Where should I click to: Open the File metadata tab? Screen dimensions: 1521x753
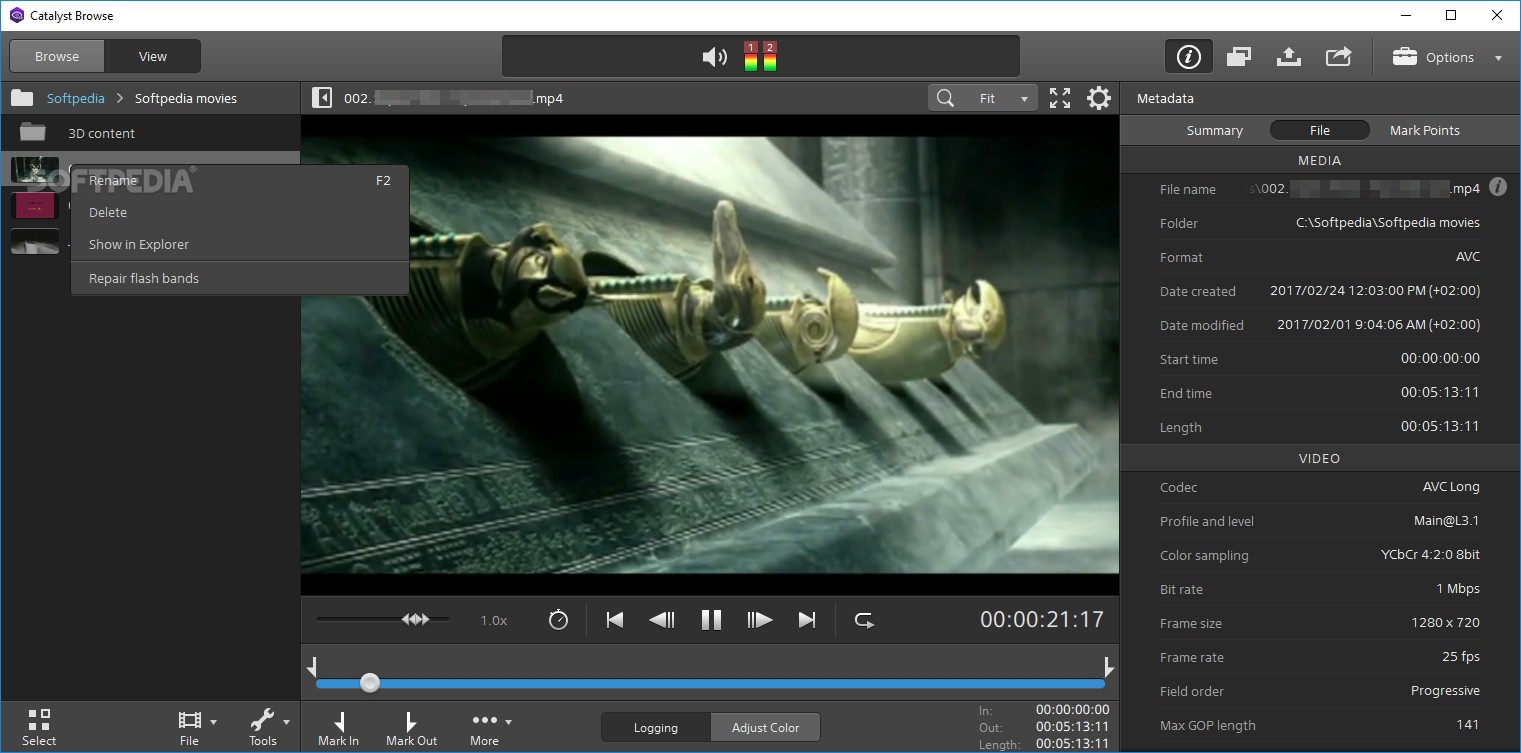coord(1320,130)
